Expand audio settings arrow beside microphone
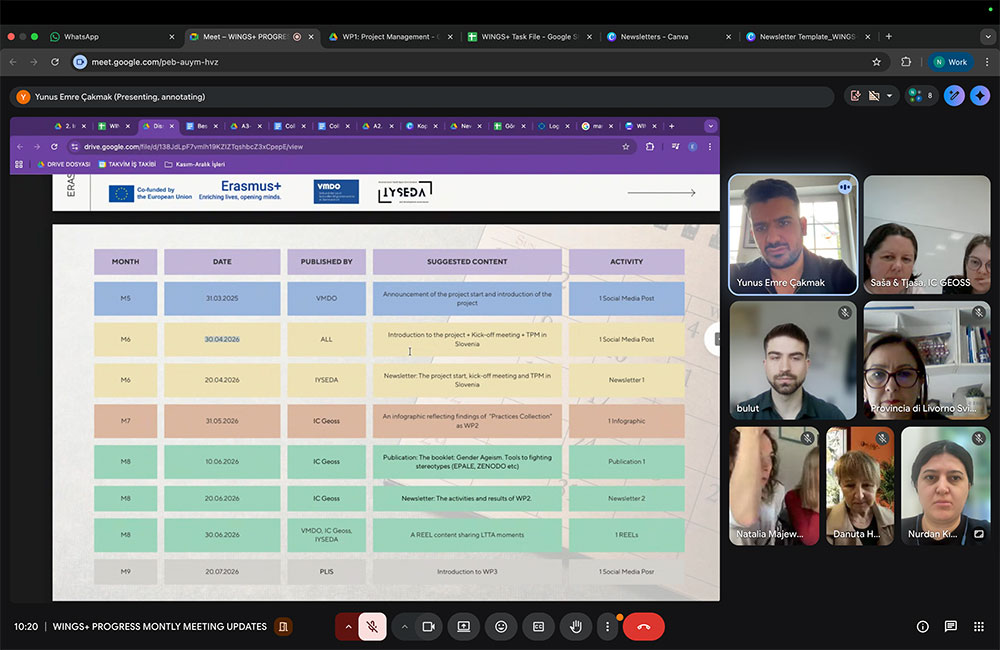 pos(348,627)
